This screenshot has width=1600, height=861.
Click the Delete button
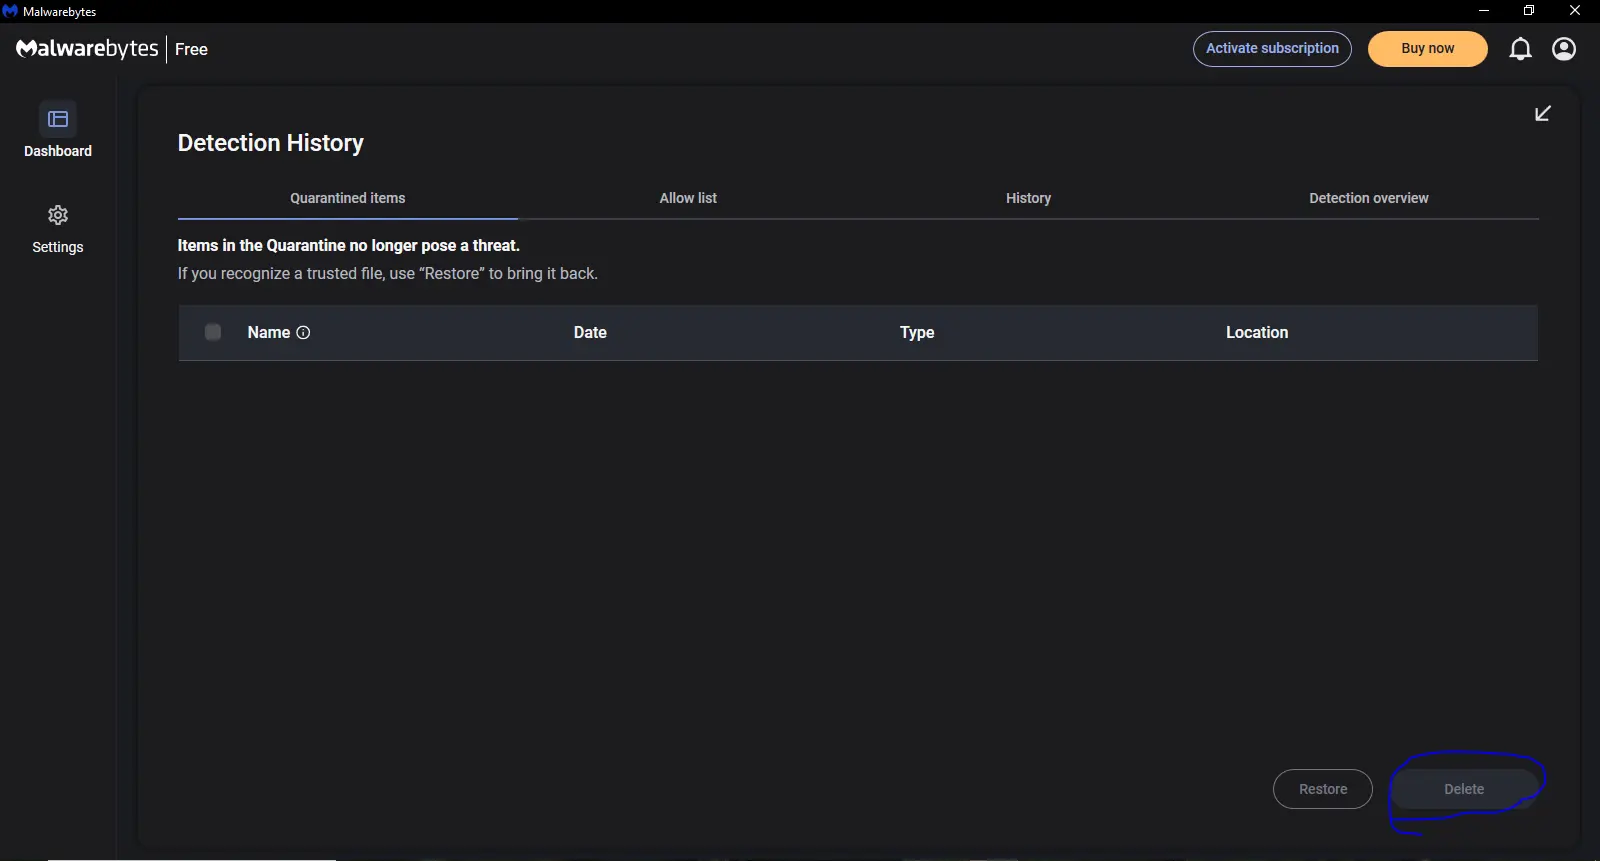pos(1464,789)
